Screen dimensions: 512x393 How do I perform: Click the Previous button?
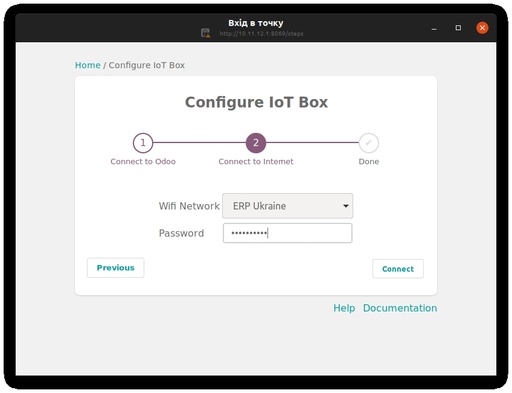point(116,268)
